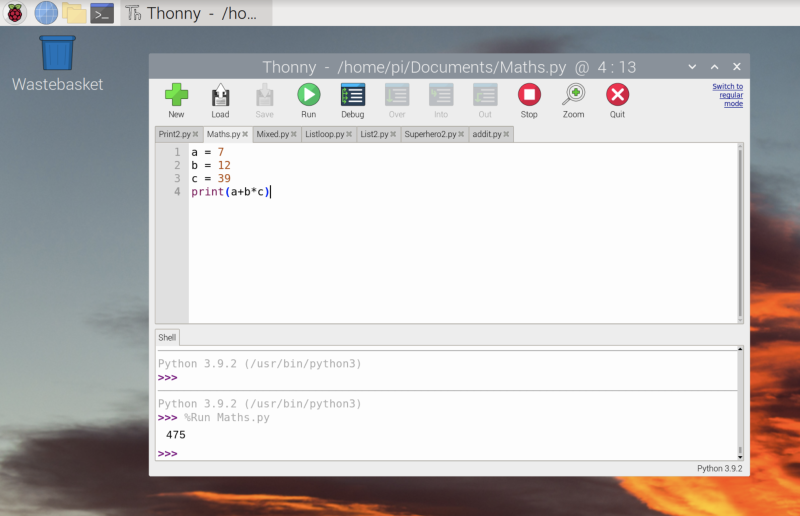800x516 pixels.
Task: Run the current script
Action: (x=309, y=95)
